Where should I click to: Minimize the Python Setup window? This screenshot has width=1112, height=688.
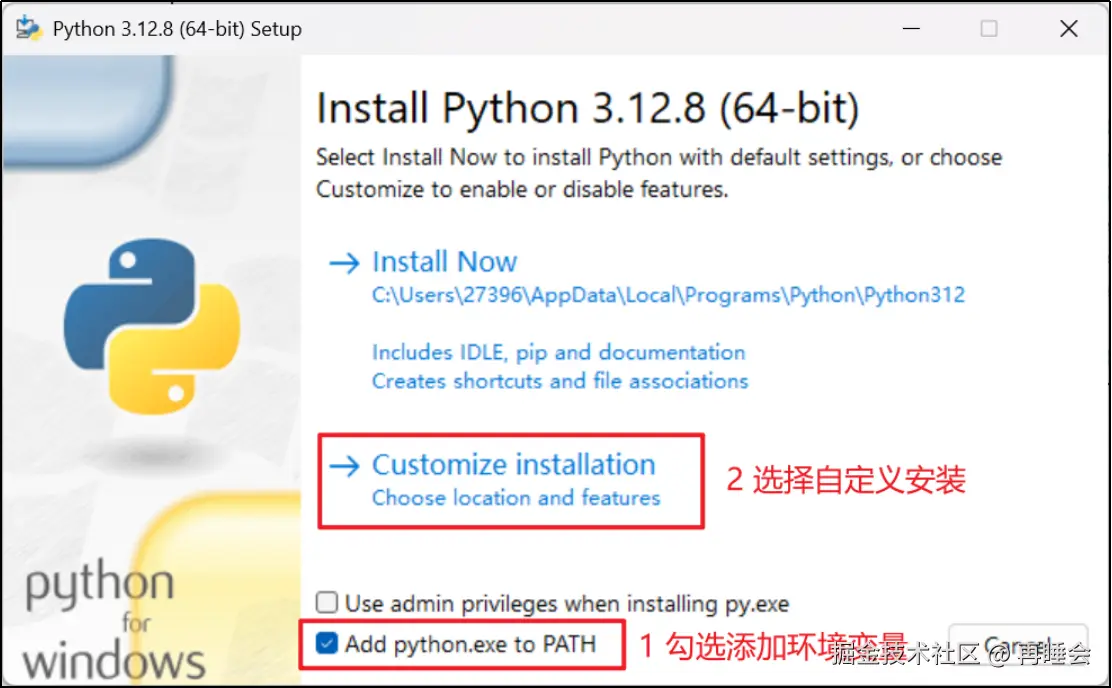coord(911,28)
